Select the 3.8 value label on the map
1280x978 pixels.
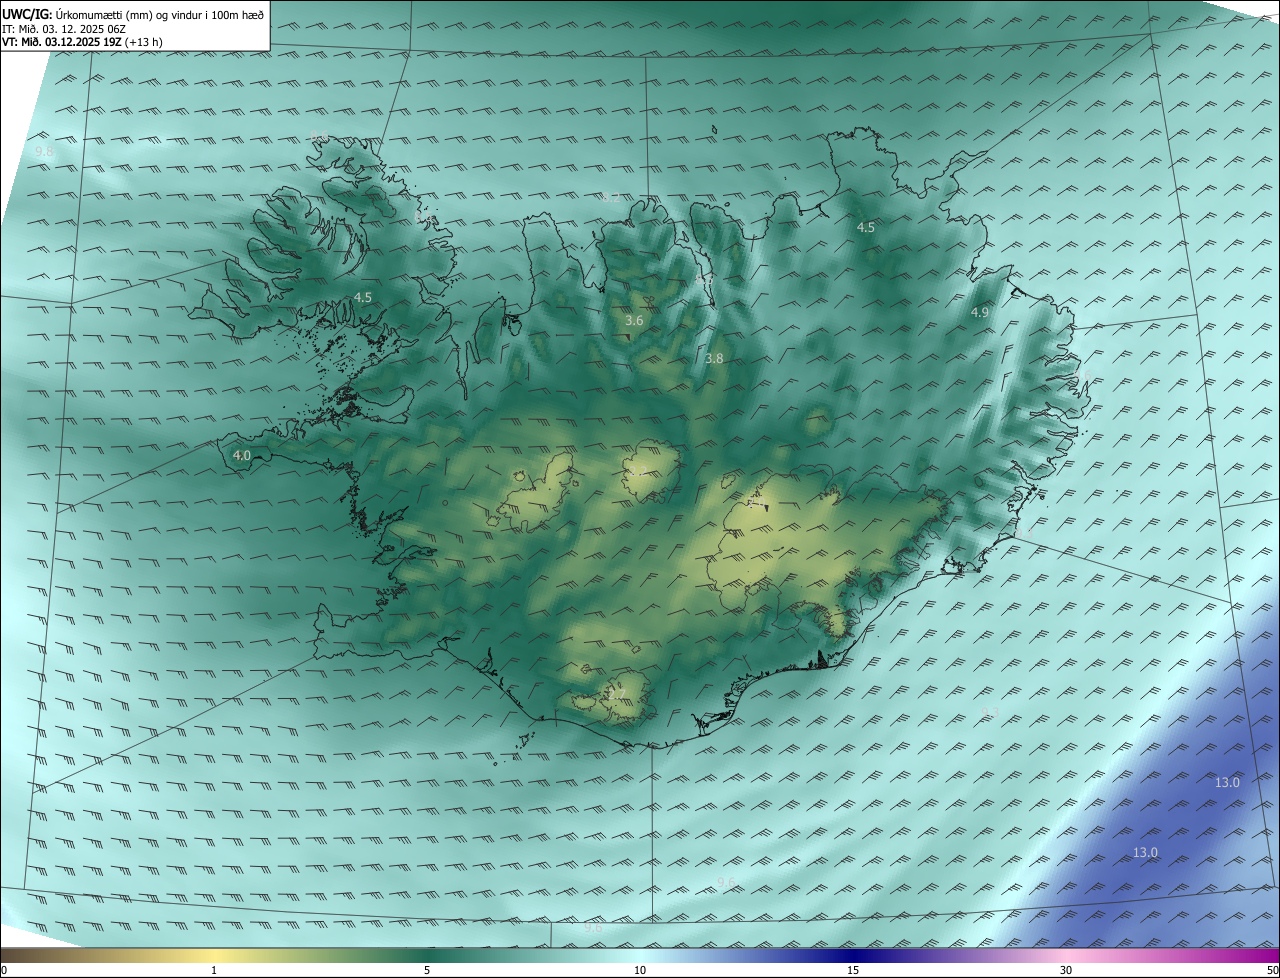pyautogui.click(x=714, y=358)
